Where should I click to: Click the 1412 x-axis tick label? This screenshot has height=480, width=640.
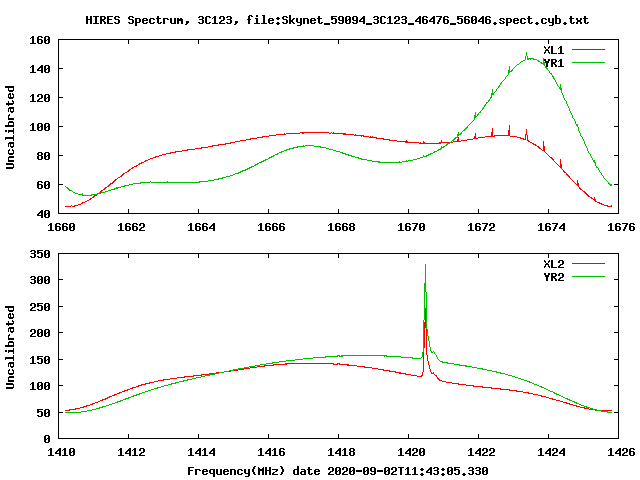click(x=131, y=452)
